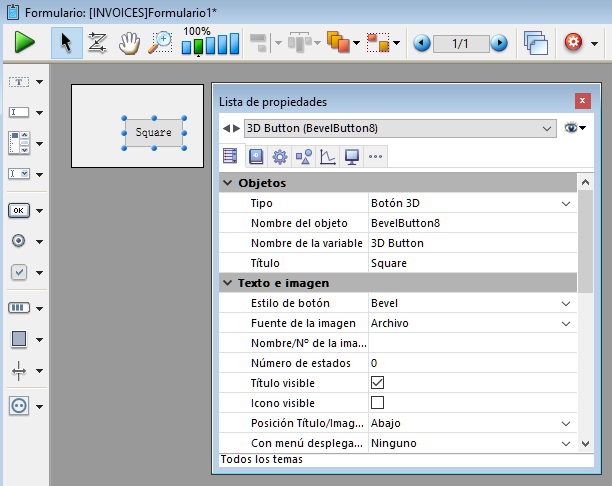
Task: Choose the entry order tool
Action: point(97,44)
